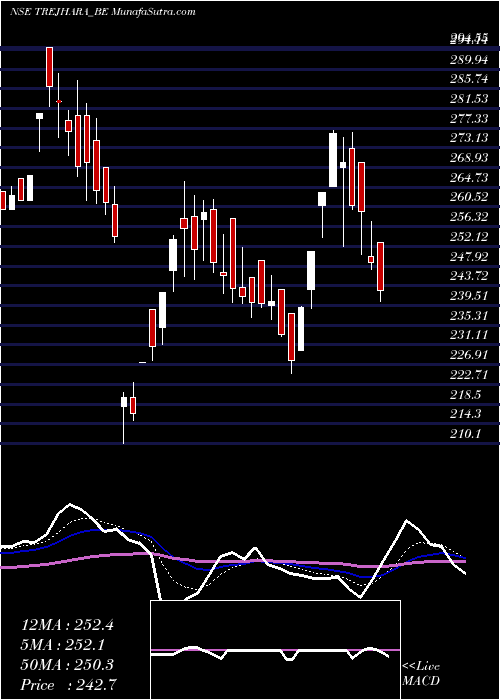Click the NSE TREJHARA_BE MunafaSutra.com title
Image resolution: width=500 pixels, height=700 pixels.
(x=102, y=12)
